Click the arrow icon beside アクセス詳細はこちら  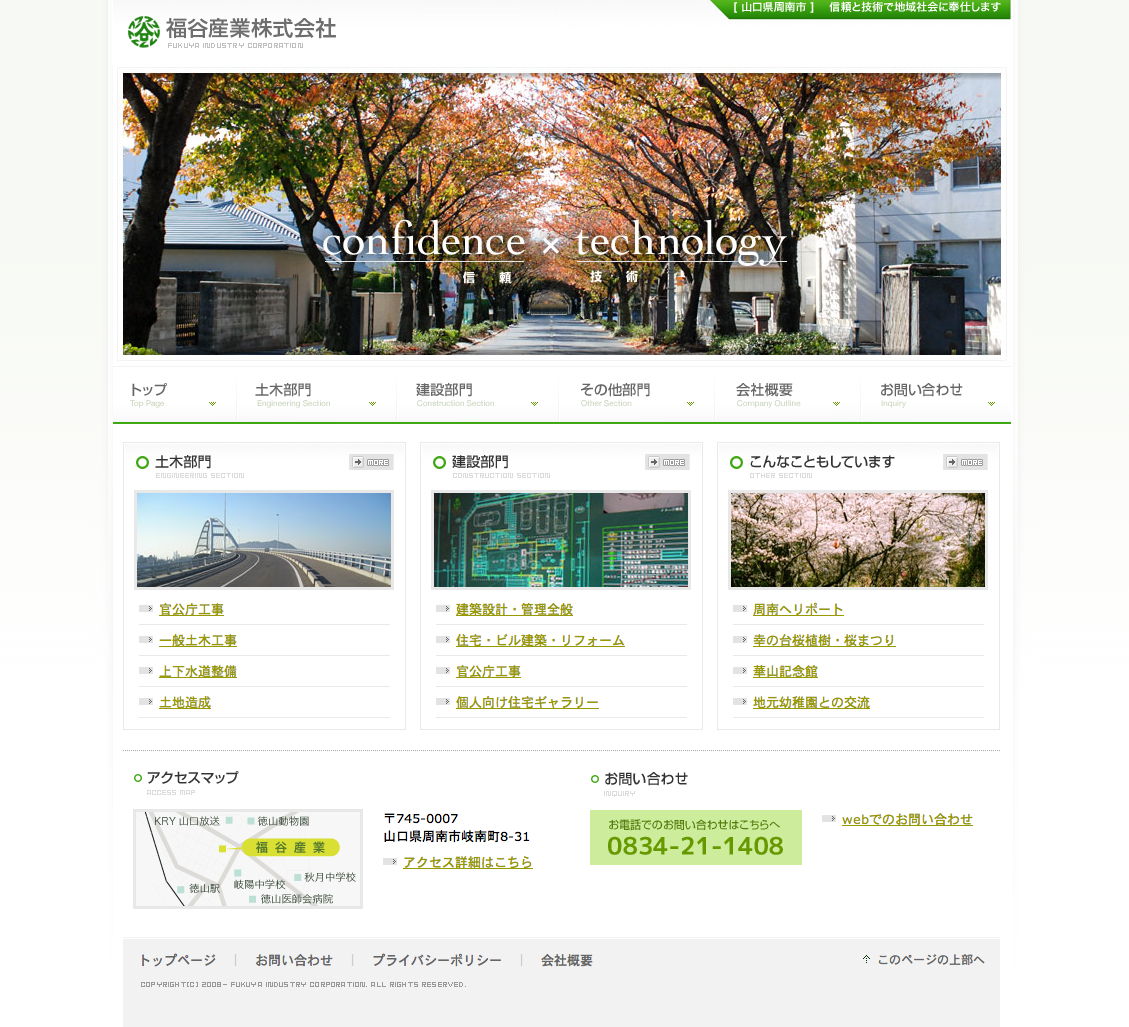pyautogui.click(x=390, y=862)
